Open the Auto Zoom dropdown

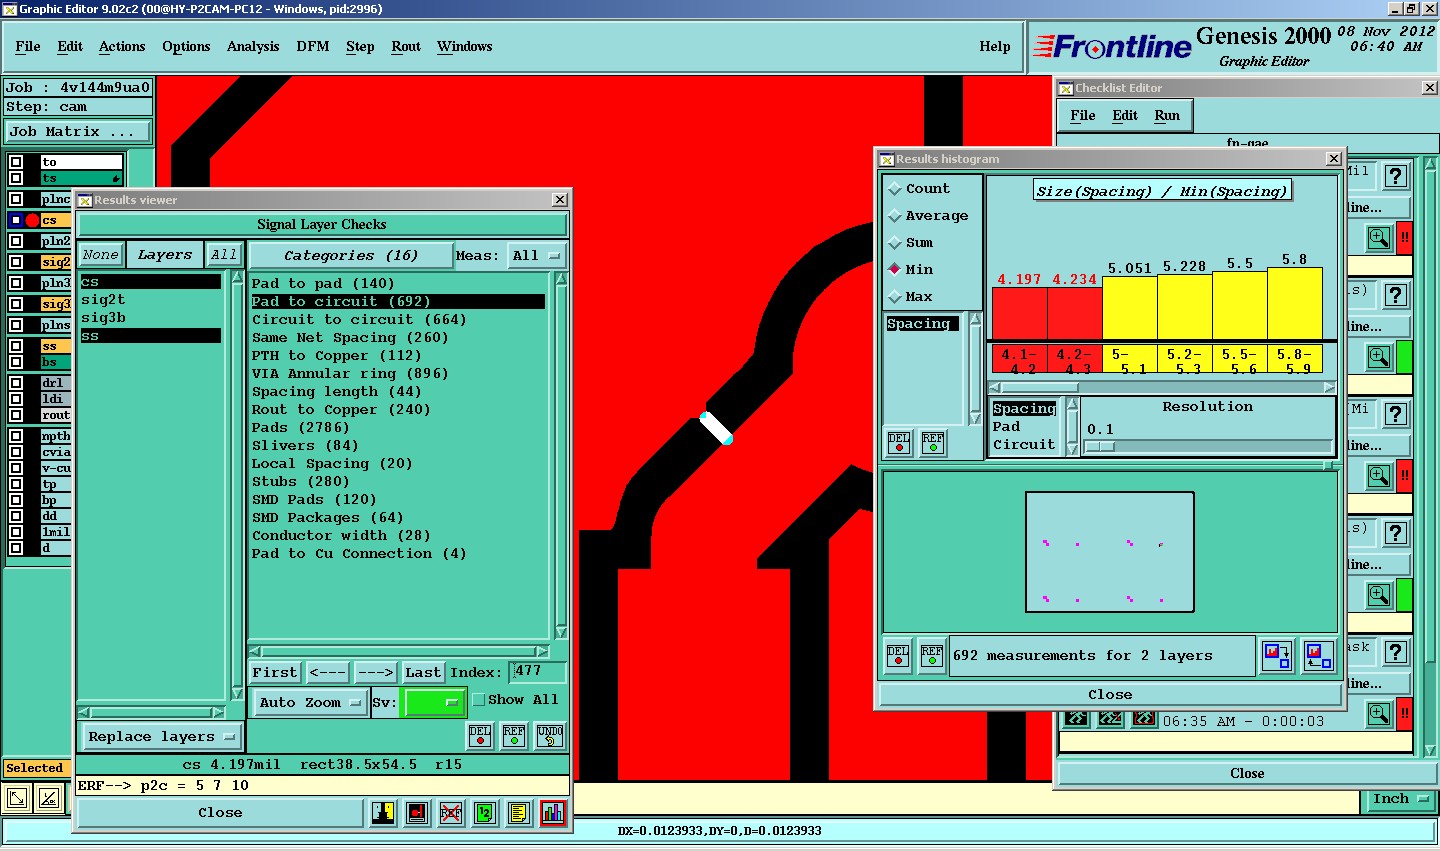pyautogui.click(x=309, y=703)
